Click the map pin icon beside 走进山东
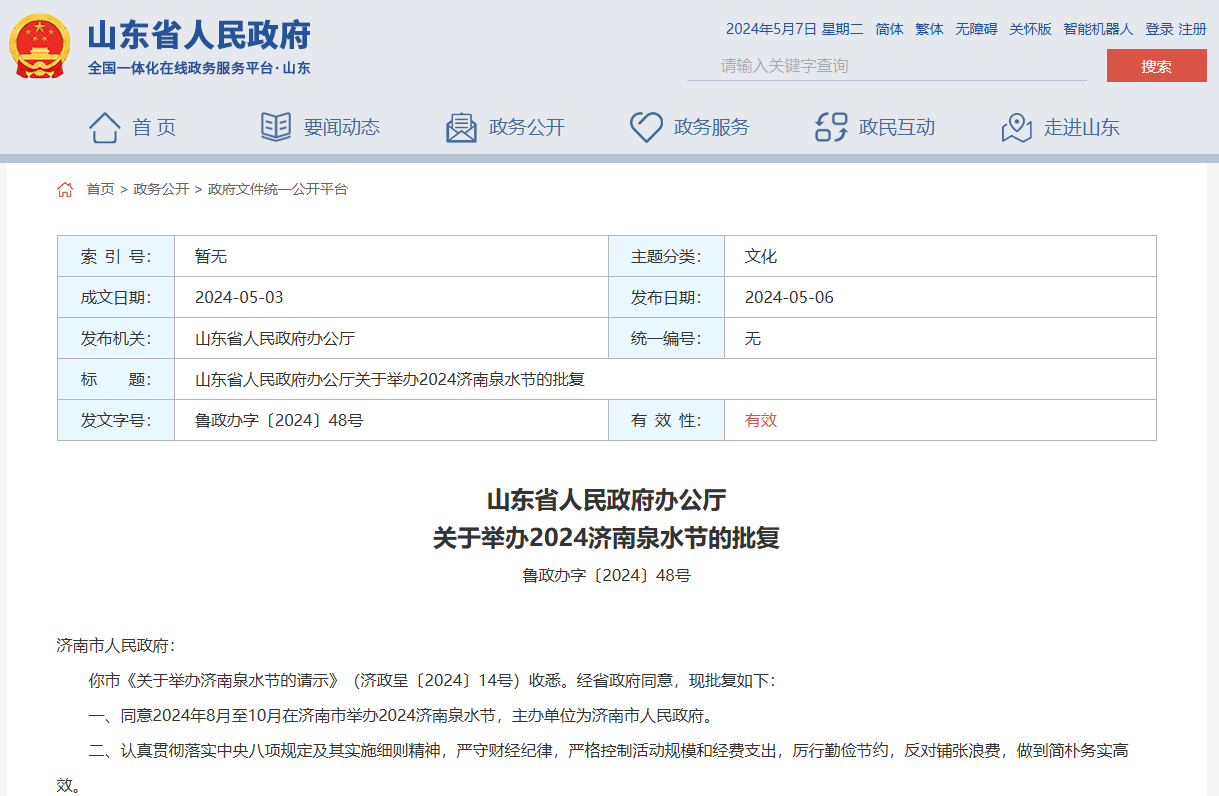The image size is (1219, 796). pyautogui.click(x=1016, y=128)
